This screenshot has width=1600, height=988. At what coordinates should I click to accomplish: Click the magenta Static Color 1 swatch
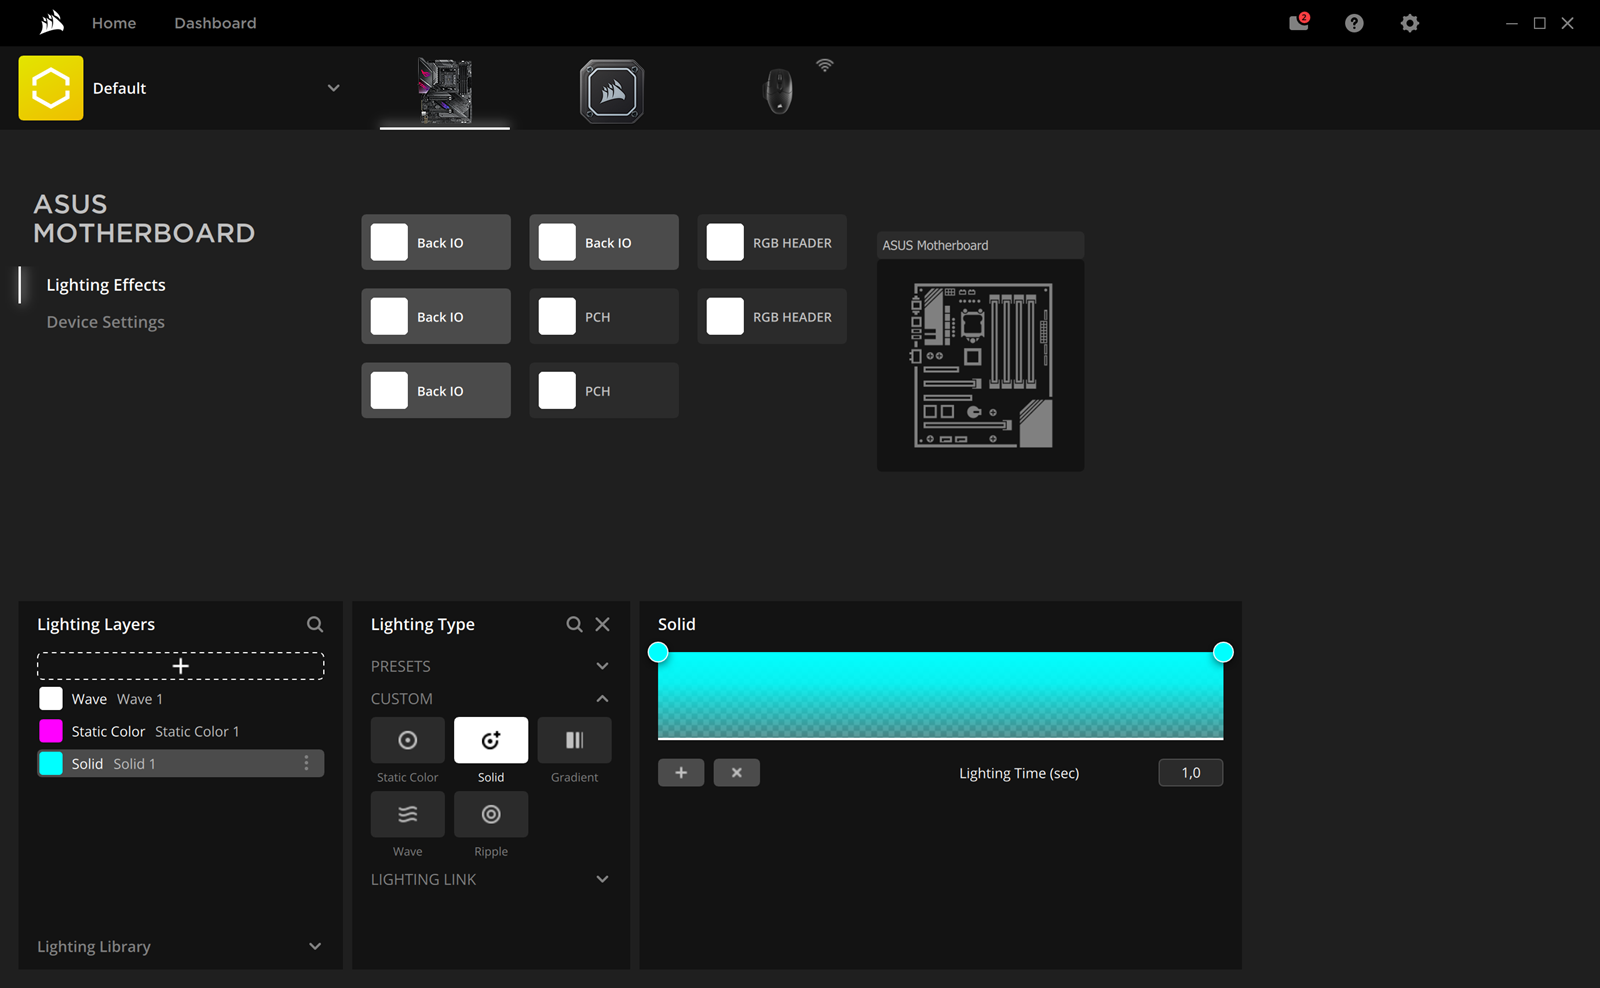tap(51, 731)
